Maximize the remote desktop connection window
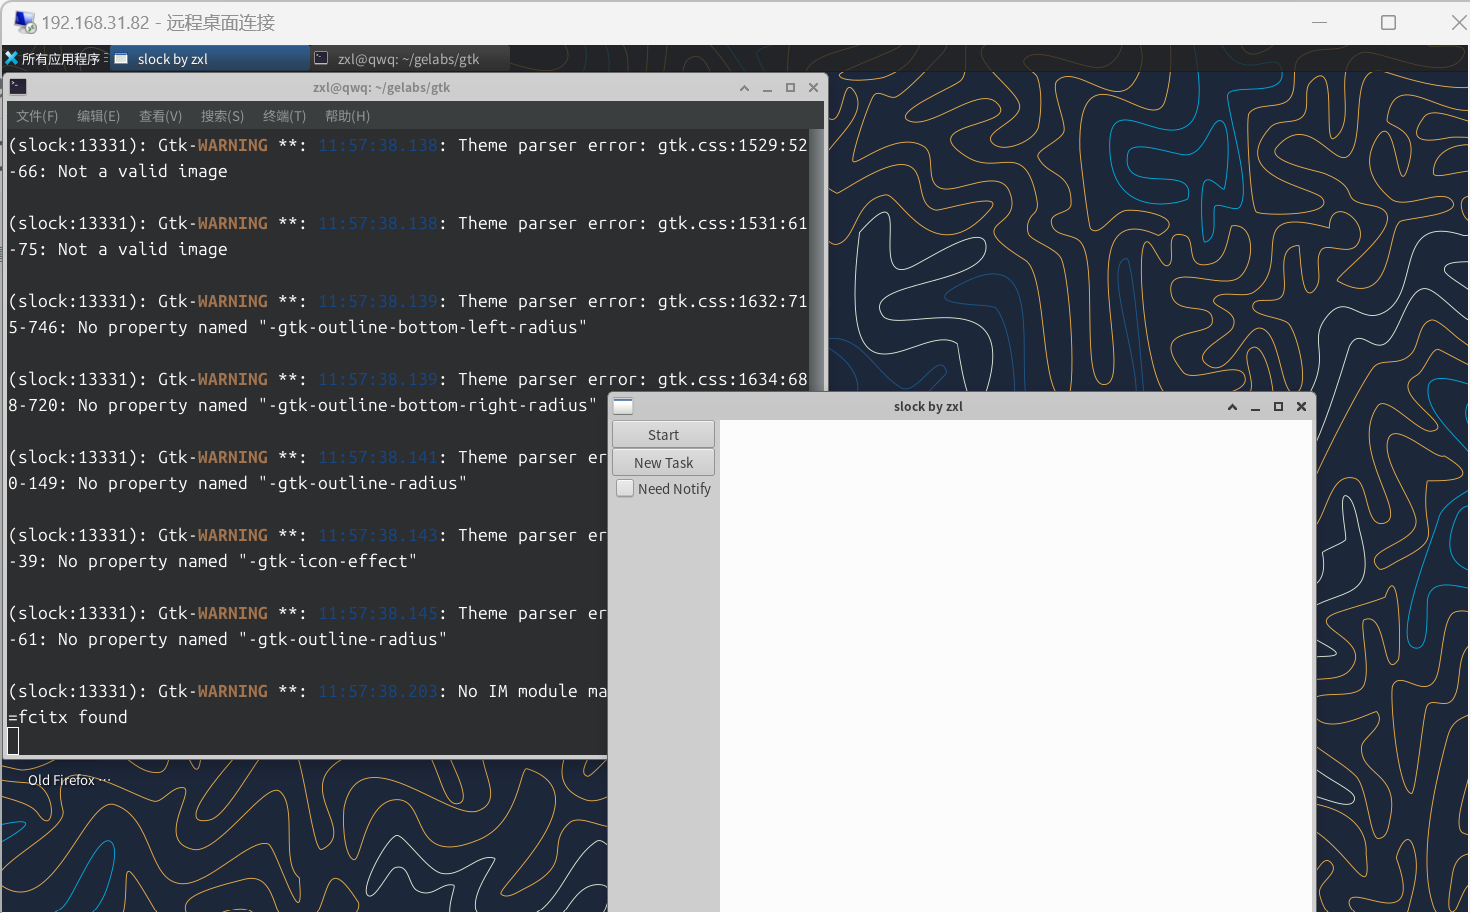The height and width of the screenshot is (913, 1470). (x=1388, y=22)
